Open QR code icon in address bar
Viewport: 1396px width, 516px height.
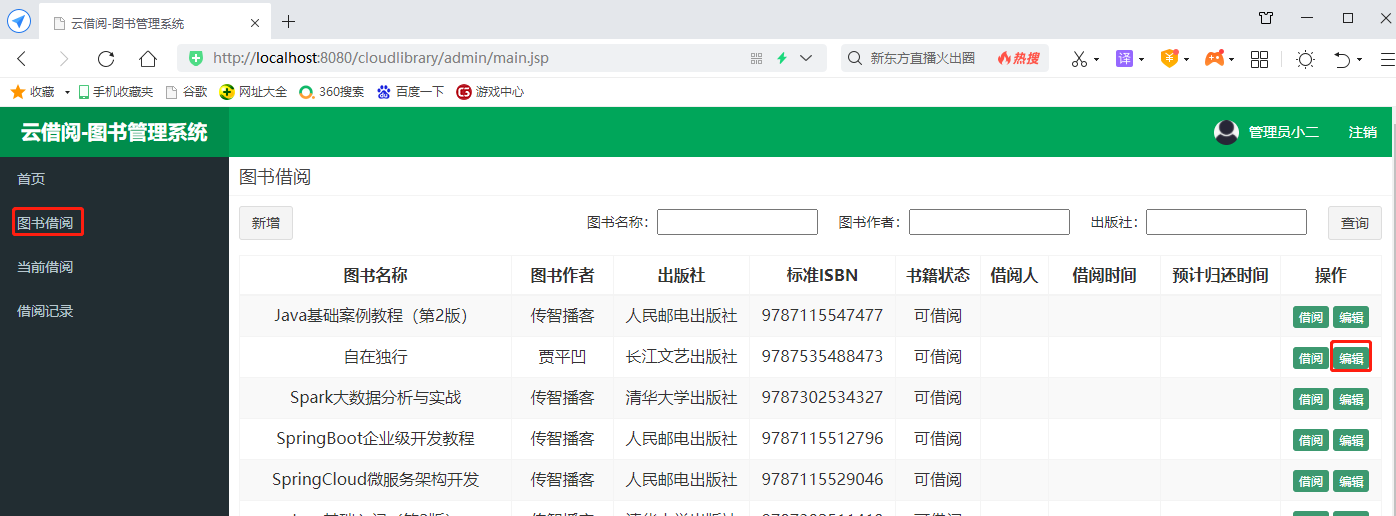tap(757, 59)
